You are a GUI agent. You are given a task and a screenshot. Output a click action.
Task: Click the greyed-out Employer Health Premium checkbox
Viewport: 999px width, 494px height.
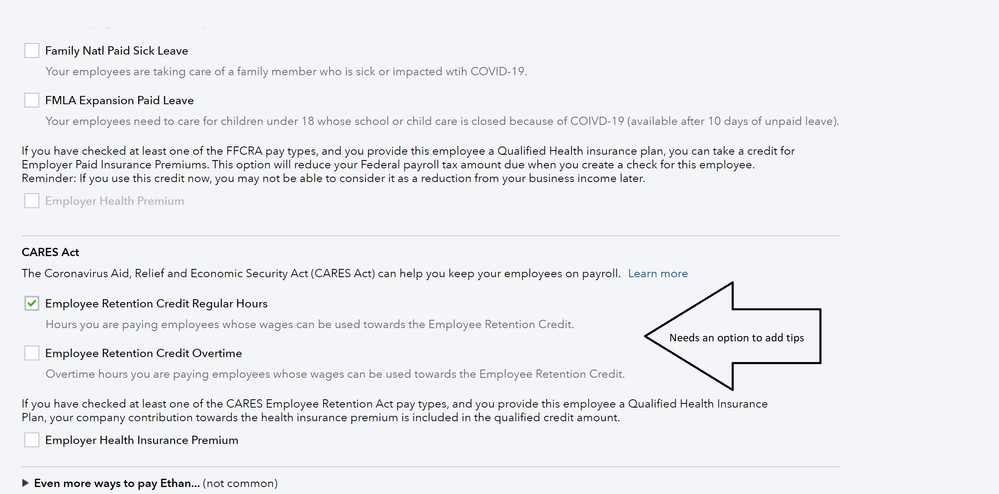(32, 201)
